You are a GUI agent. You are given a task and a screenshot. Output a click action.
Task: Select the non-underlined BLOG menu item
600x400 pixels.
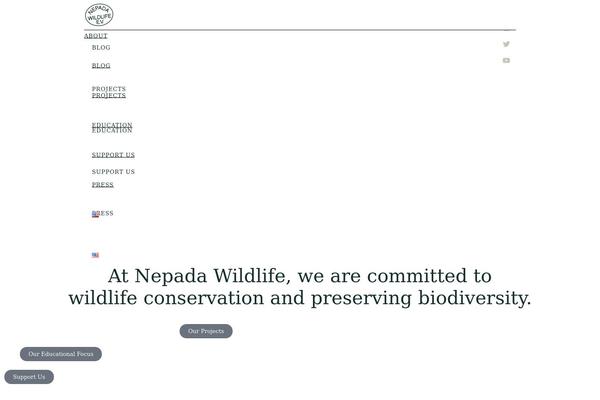(x=101, y=47)
